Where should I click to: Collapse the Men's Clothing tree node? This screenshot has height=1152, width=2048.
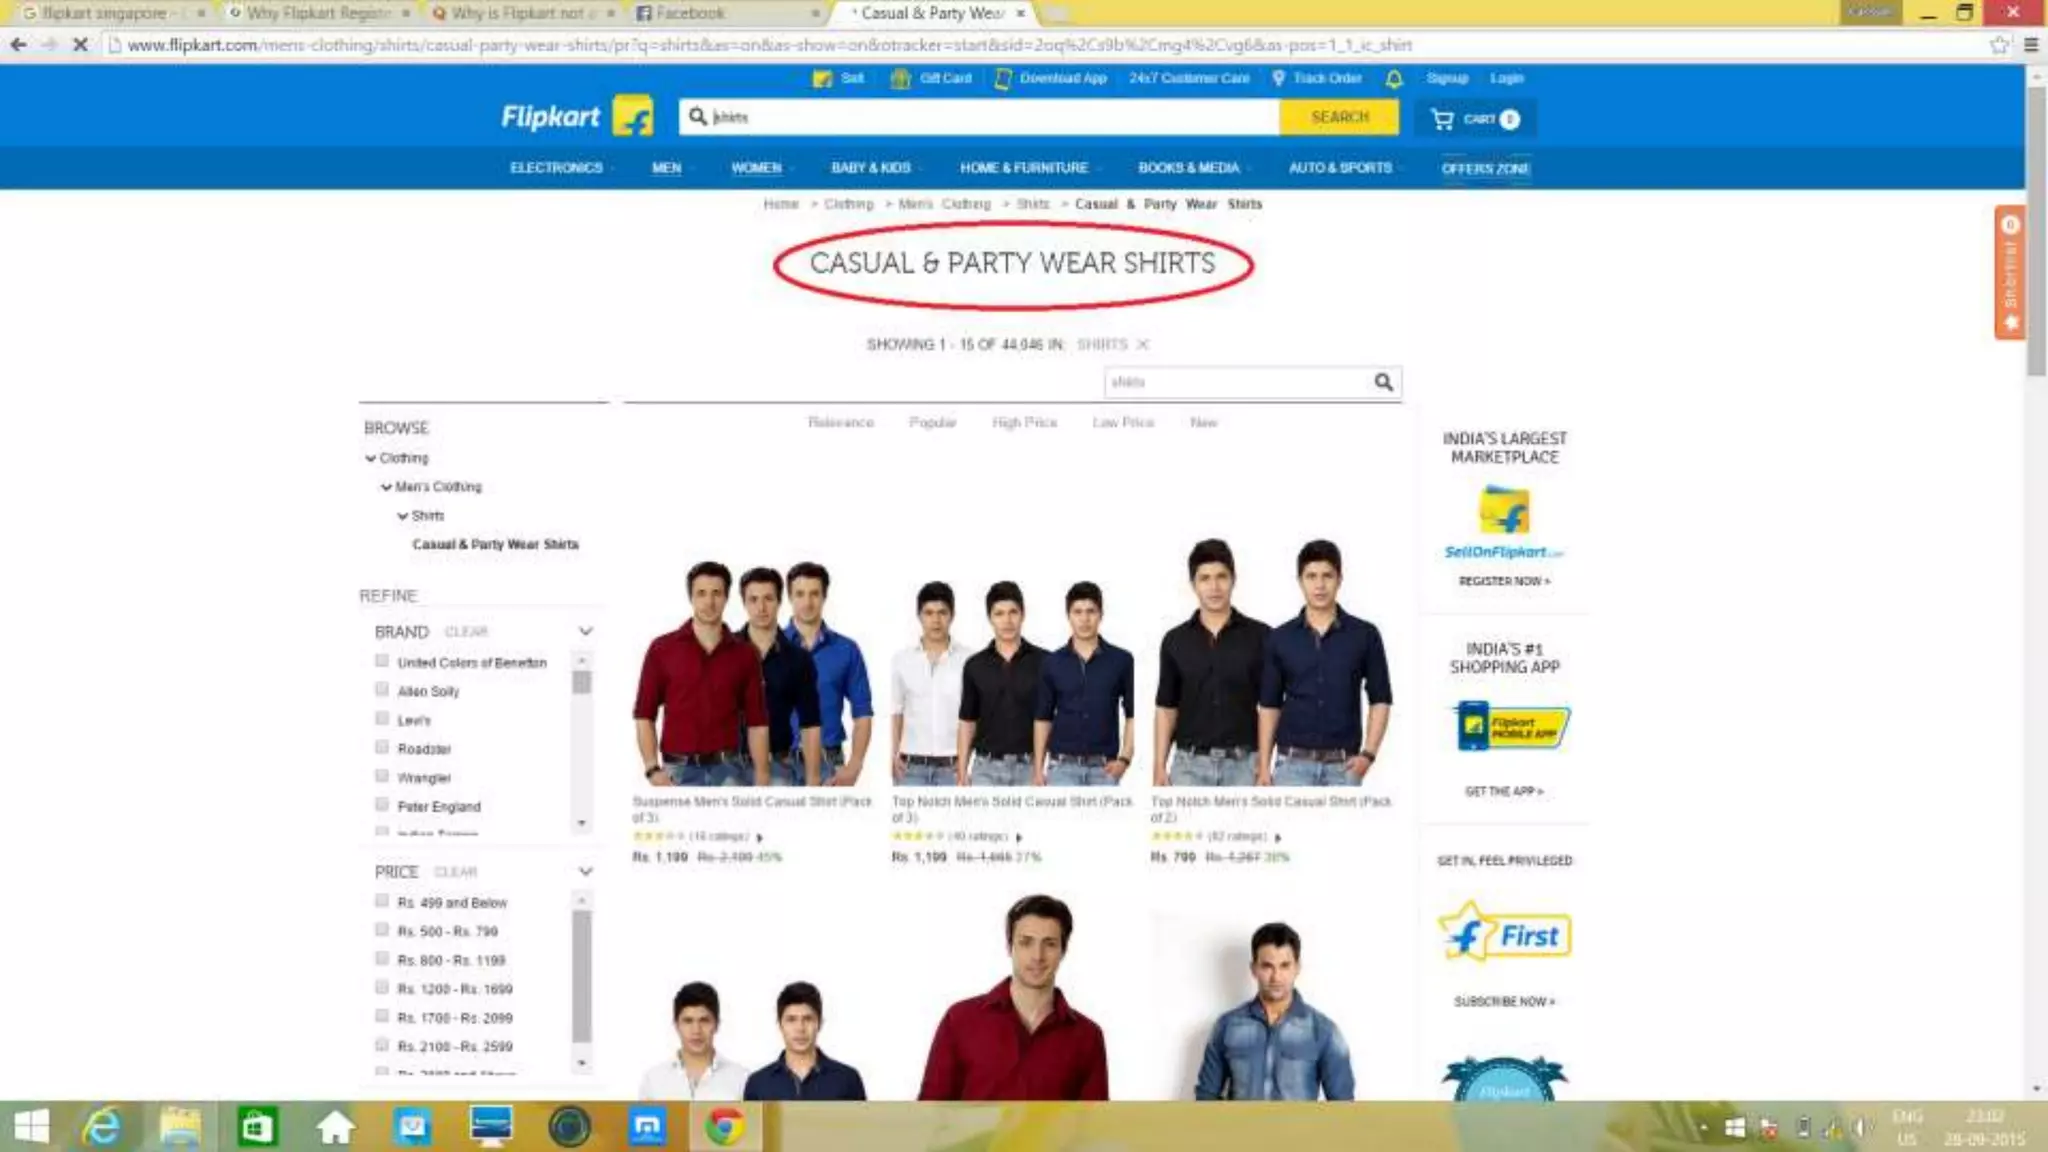click(386, 487)
